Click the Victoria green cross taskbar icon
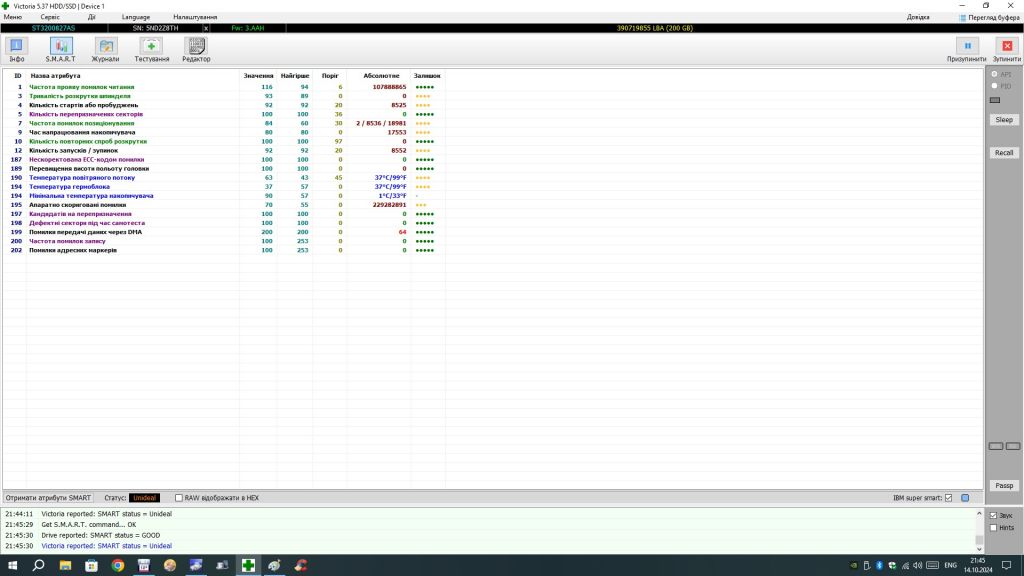 coord(248,565)
